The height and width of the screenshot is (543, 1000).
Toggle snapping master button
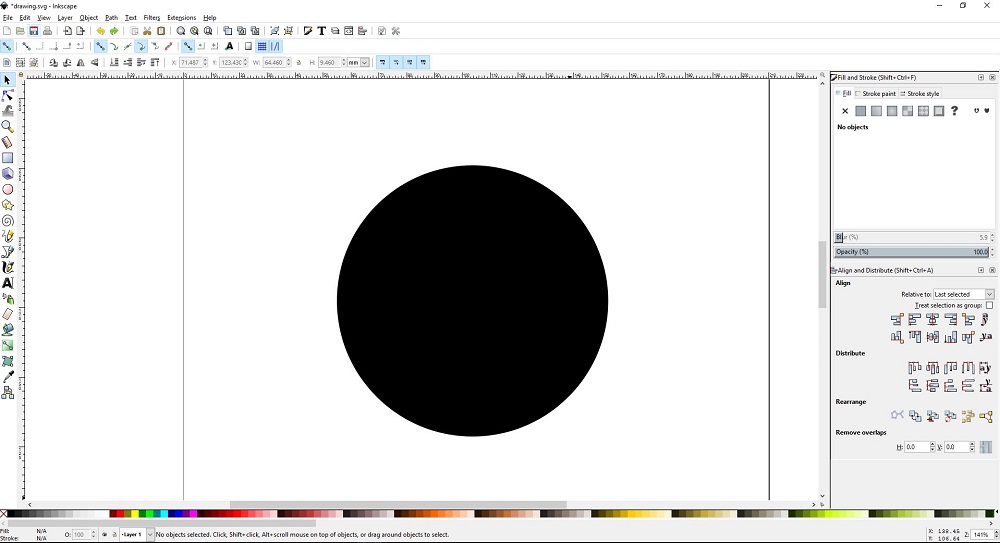pyautogui.click(x=6, y=47)
